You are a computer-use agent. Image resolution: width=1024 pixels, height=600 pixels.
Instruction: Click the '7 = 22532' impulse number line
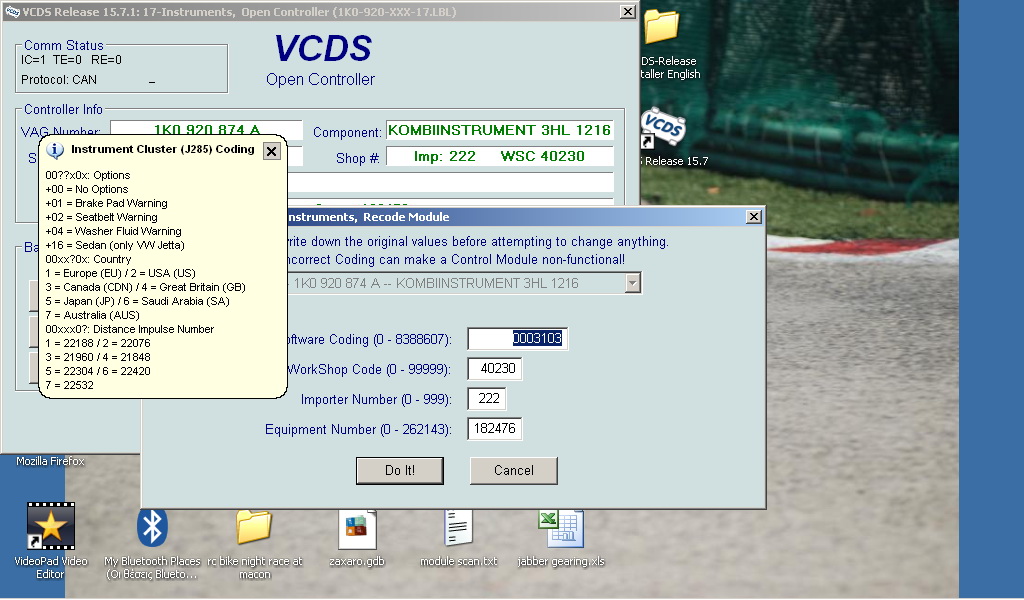[69, 385]
